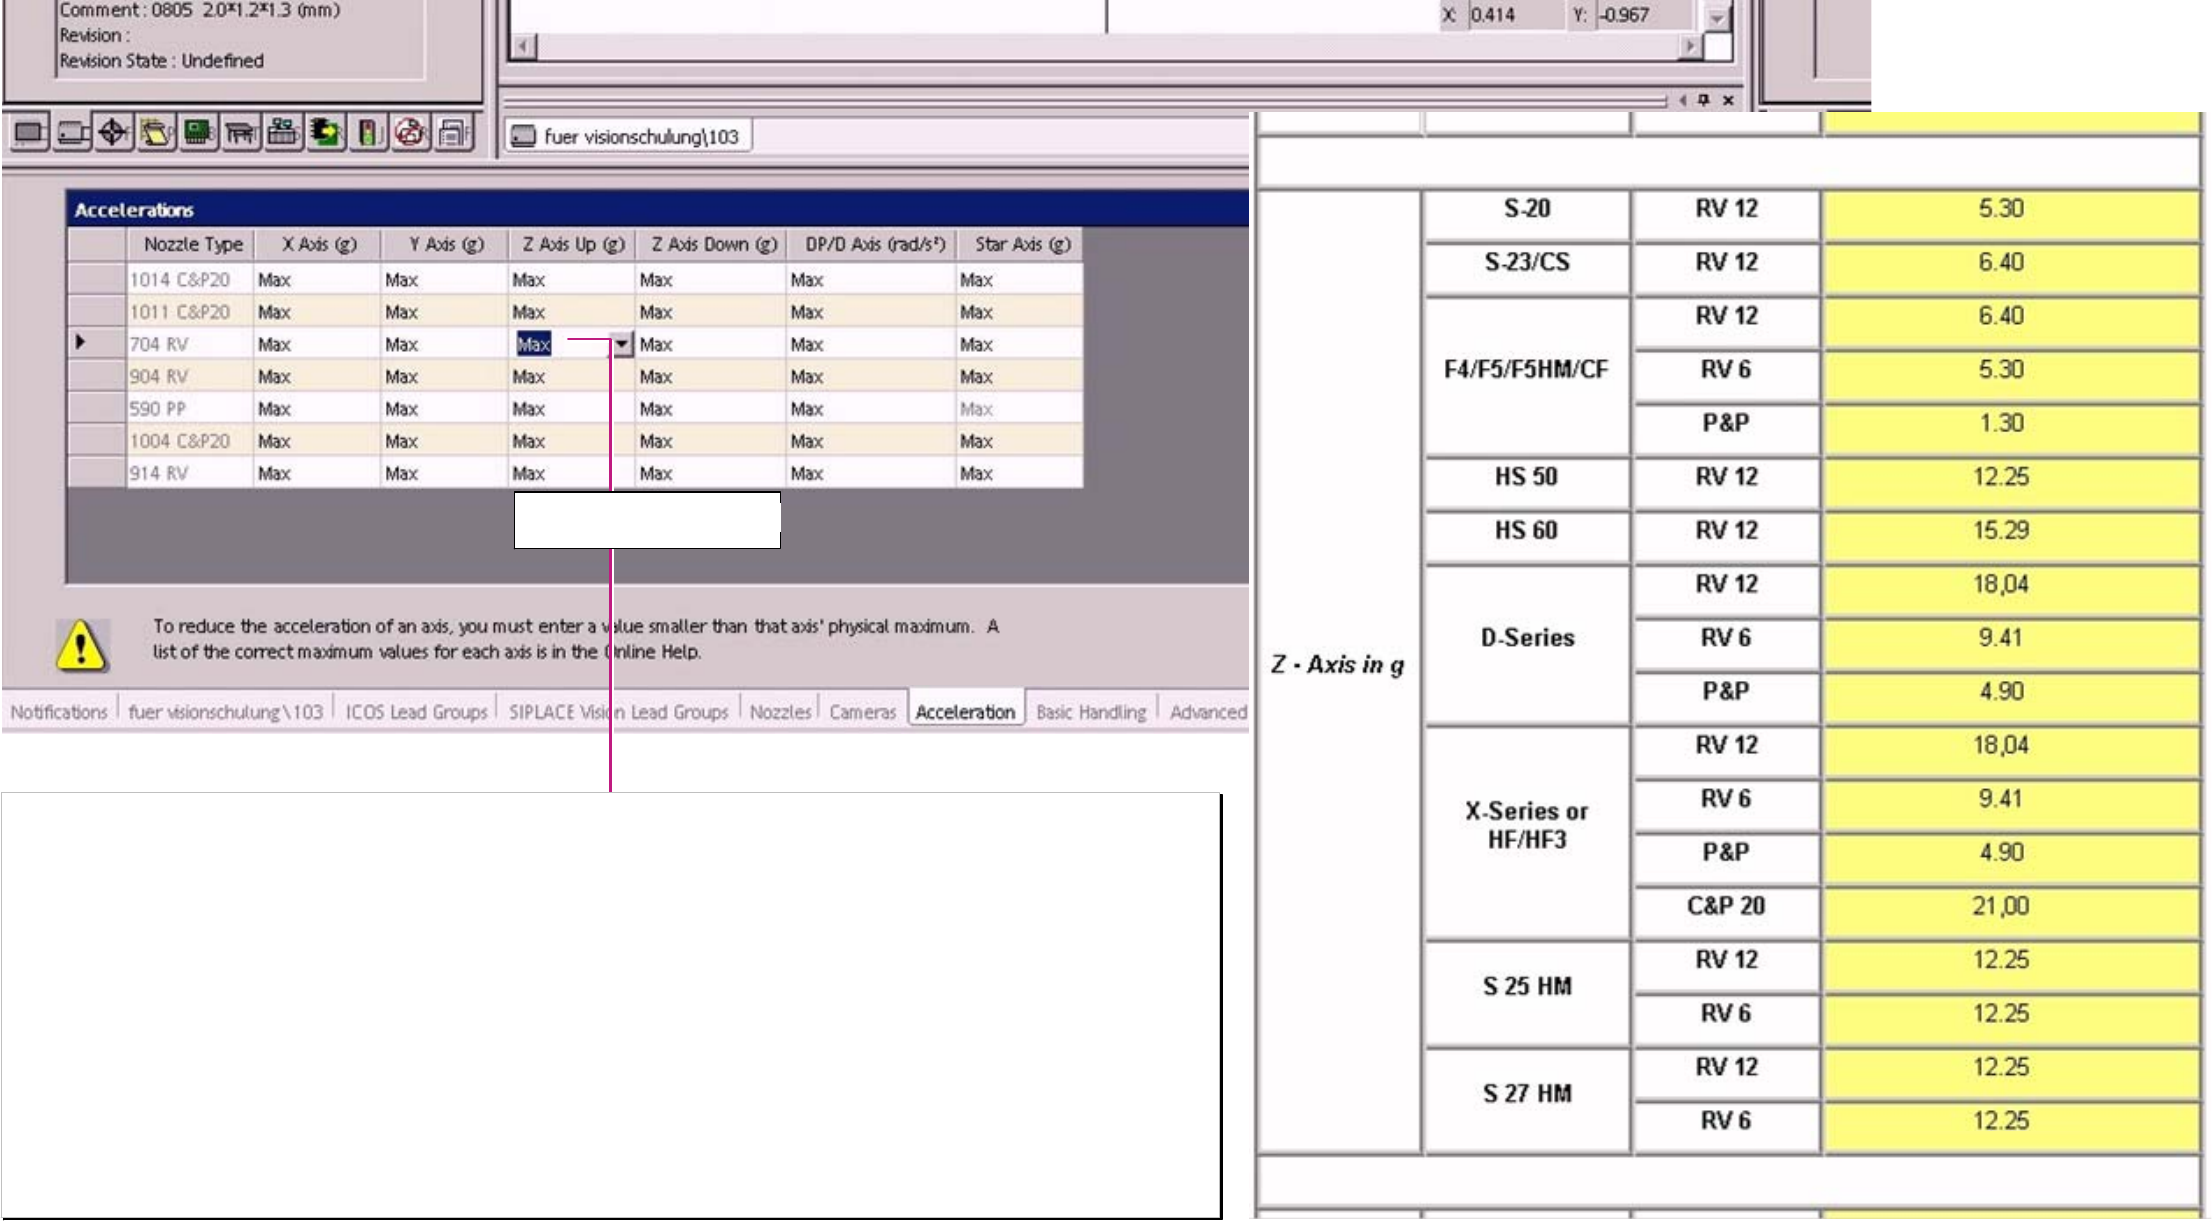Image resolution: width=2212 pixels, height=1221 pixels.
Task: Open dropdown beside the Y coordinate field
Action: (x=1716, y=17)
